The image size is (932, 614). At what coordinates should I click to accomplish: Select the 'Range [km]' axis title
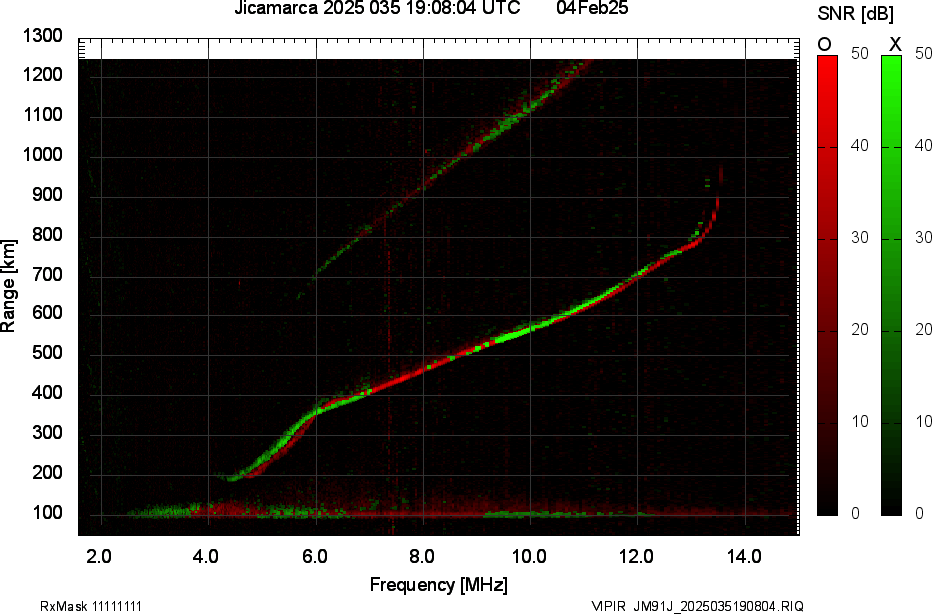point(8,286)
